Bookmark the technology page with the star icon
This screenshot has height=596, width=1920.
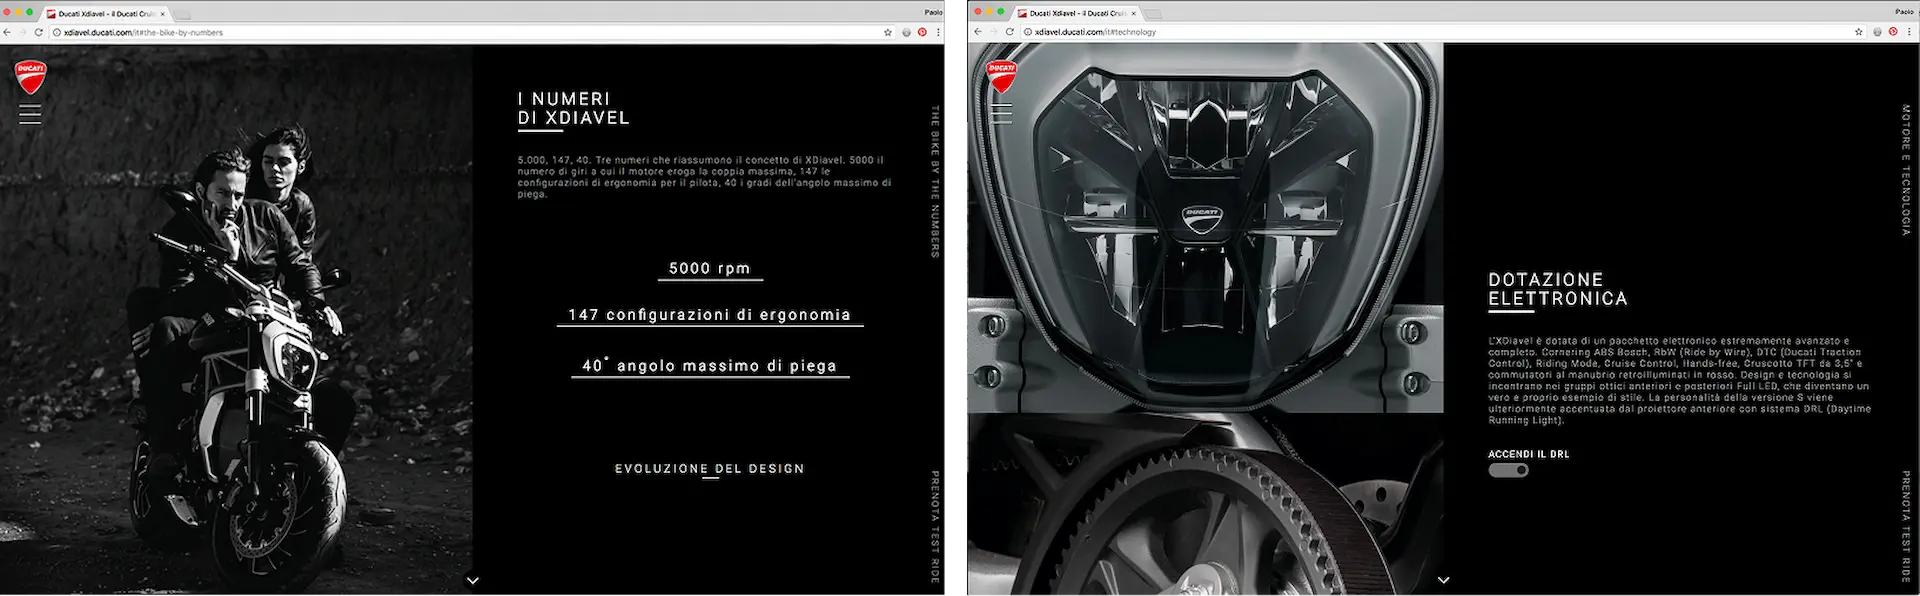coord(1859,32)
